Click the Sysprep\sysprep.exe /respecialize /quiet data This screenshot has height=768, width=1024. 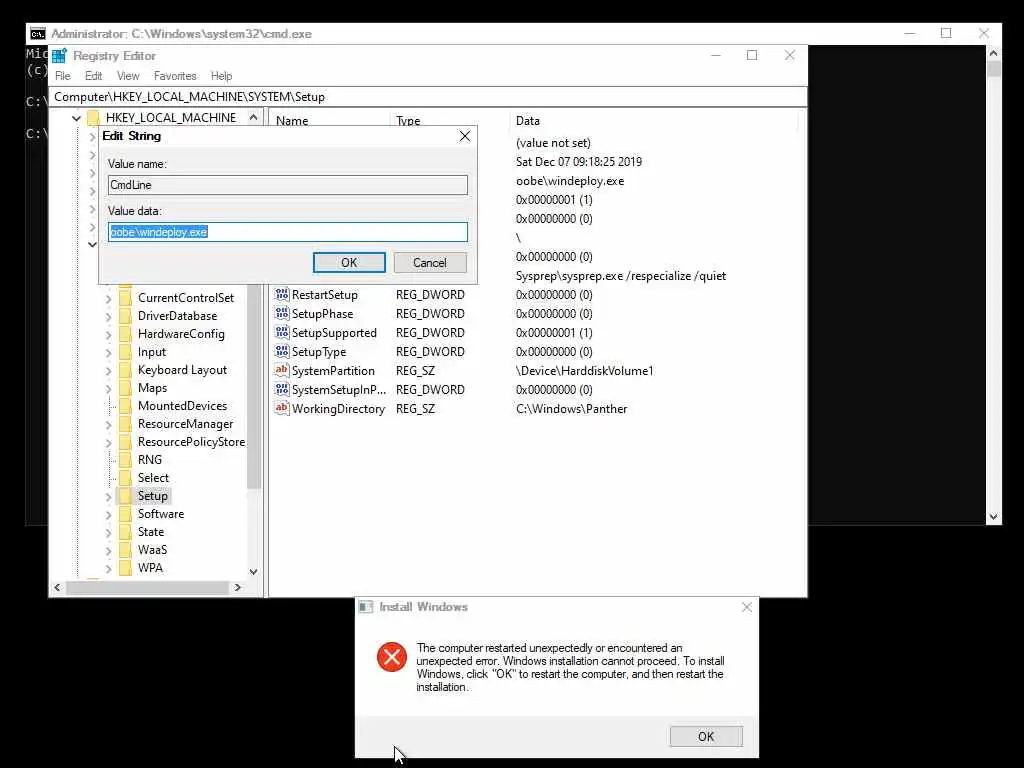(621, 276)
